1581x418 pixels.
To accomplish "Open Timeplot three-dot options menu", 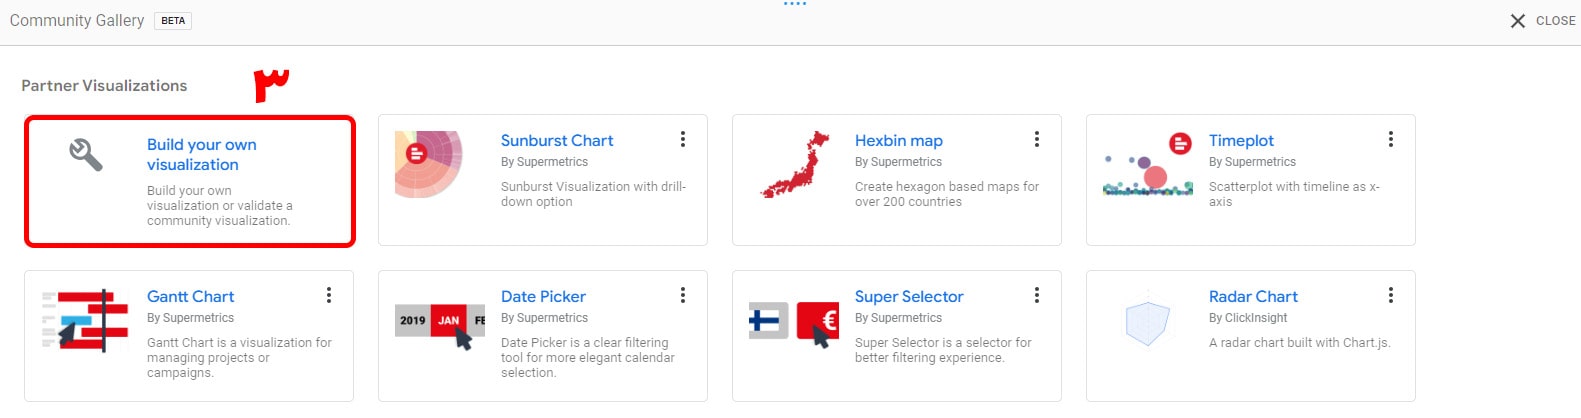I will pyautogui.click(x=1391, y=139).
